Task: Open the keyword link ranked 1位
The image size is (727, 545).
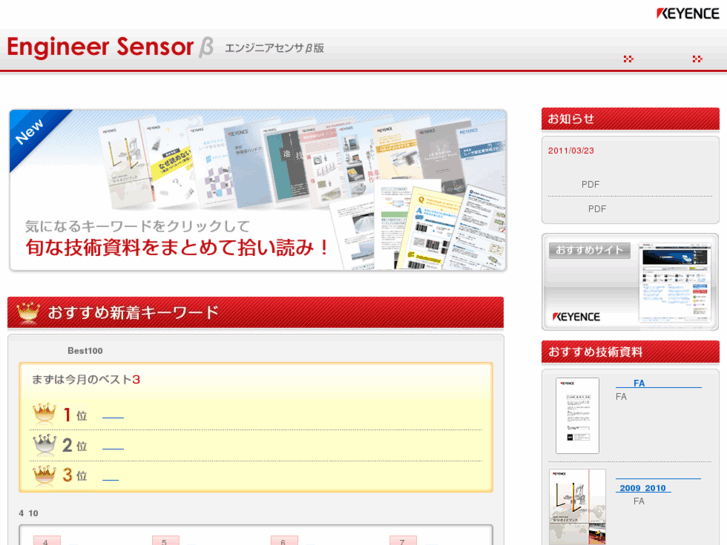Action: point(113,417)
